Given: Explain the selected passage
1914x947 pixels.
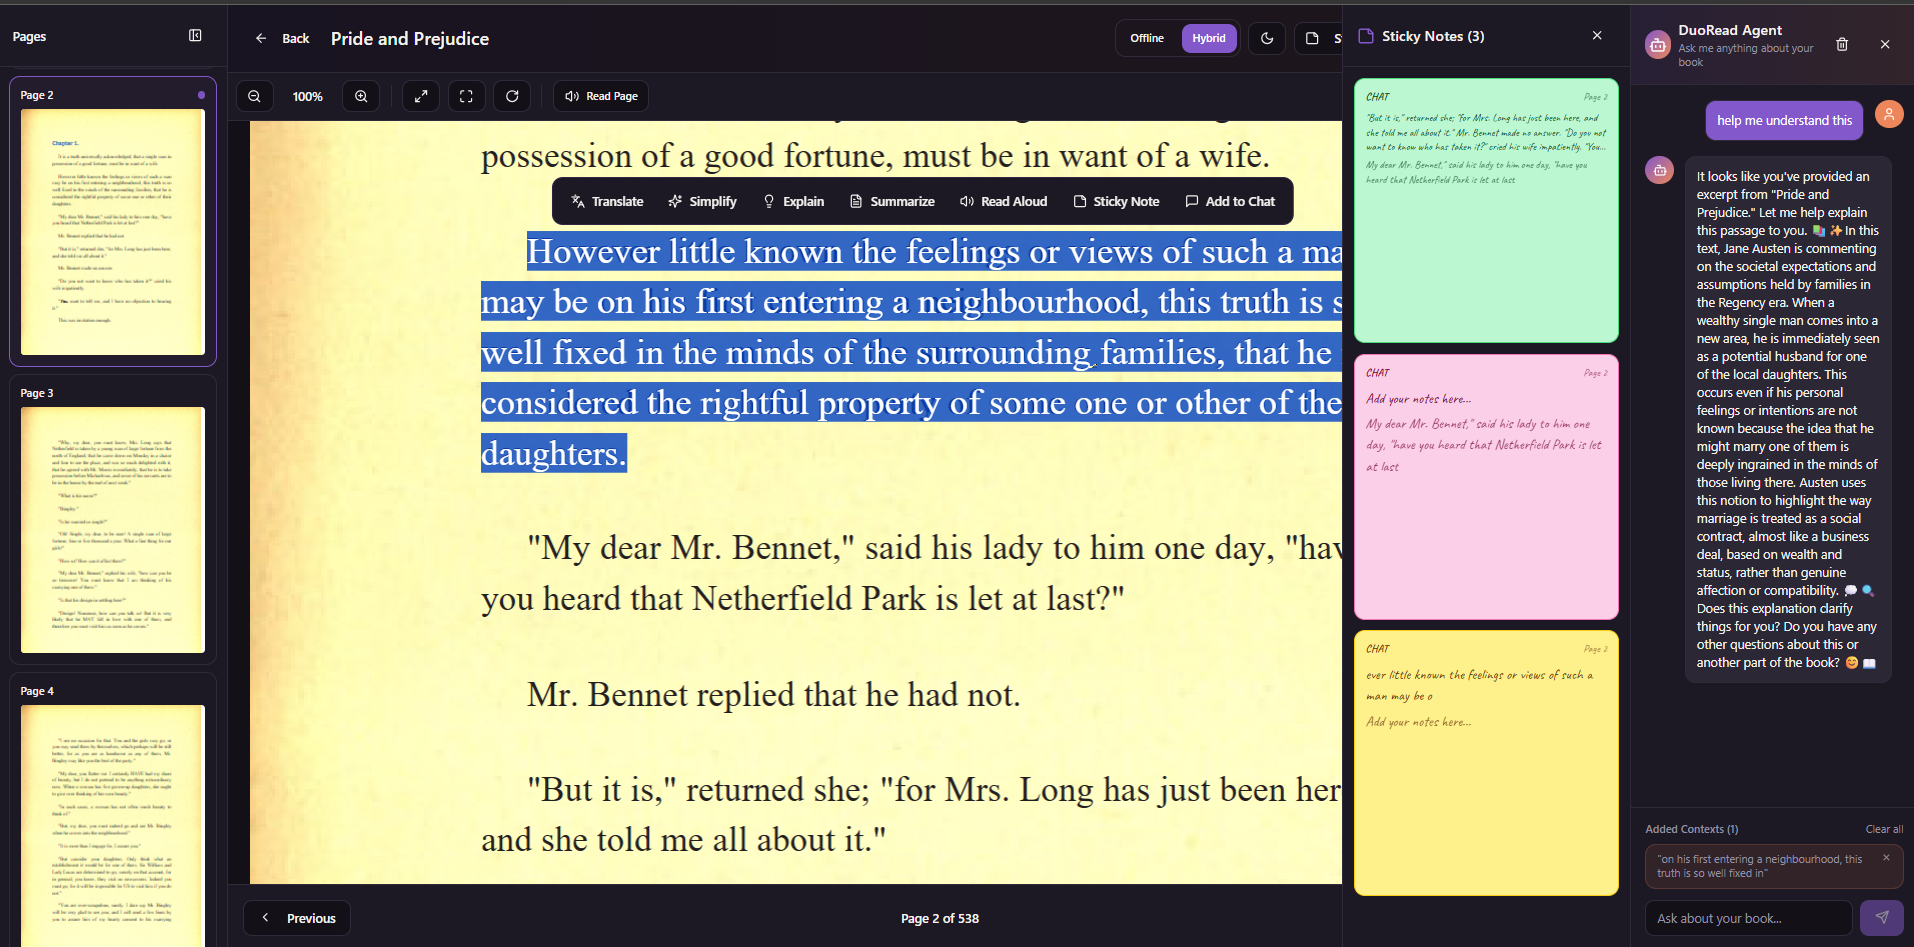Looking at the screenshot, I should point(794,201).
